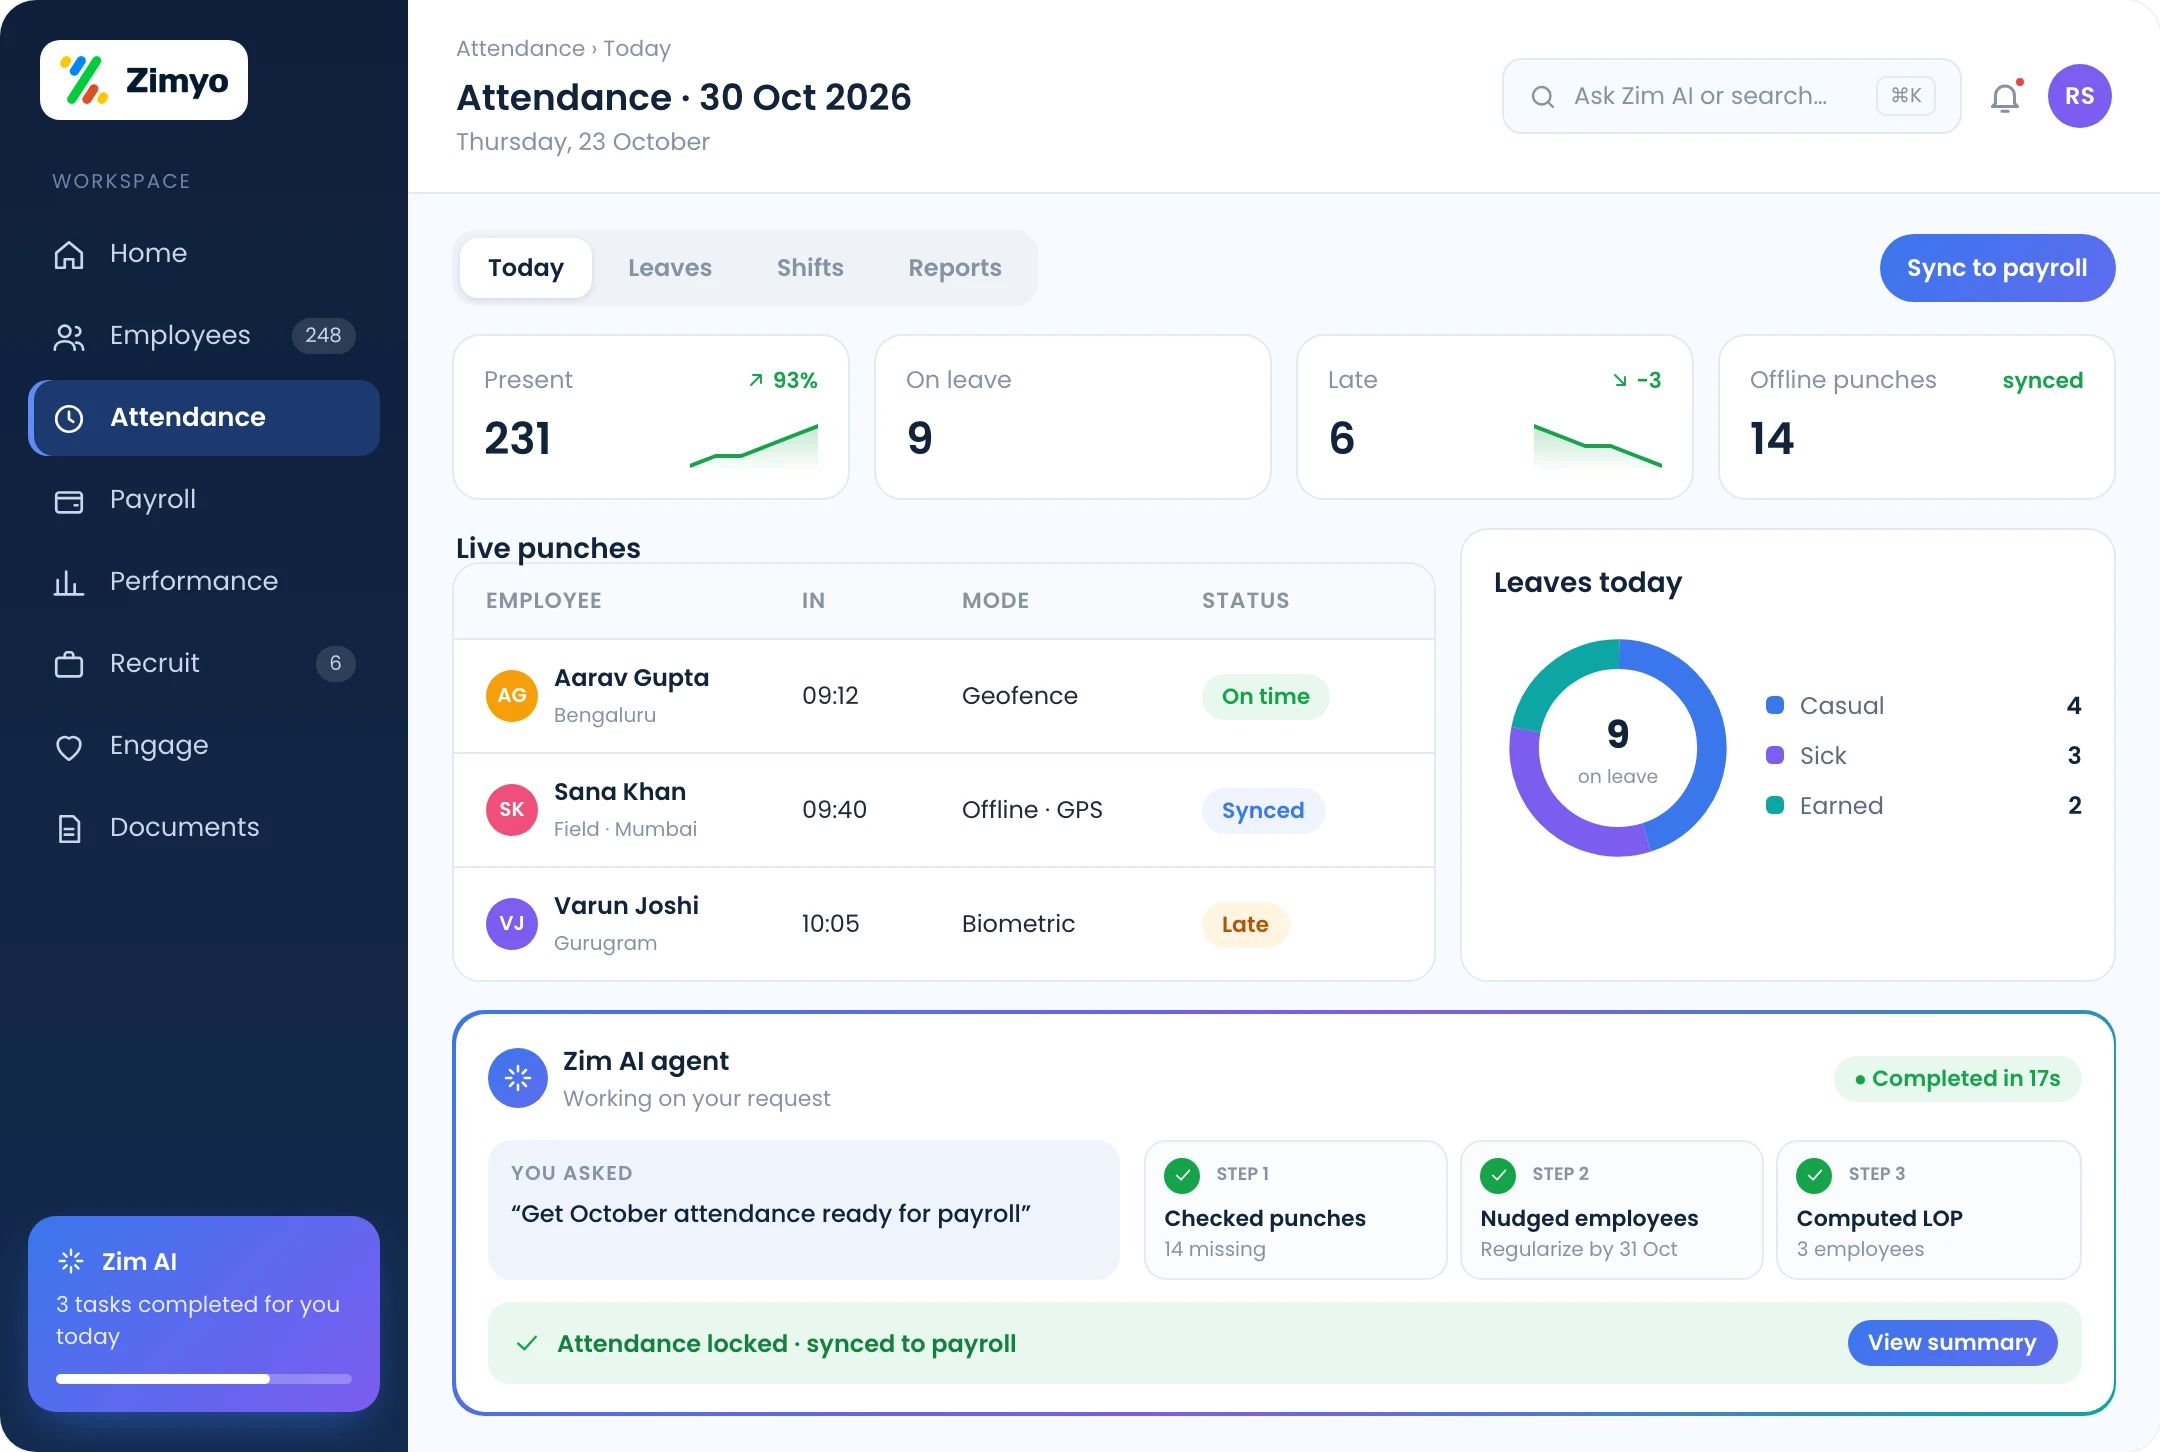The image size is (2160, 1452).
Task: Open Documents via the file icon
Action: [69, 828]
